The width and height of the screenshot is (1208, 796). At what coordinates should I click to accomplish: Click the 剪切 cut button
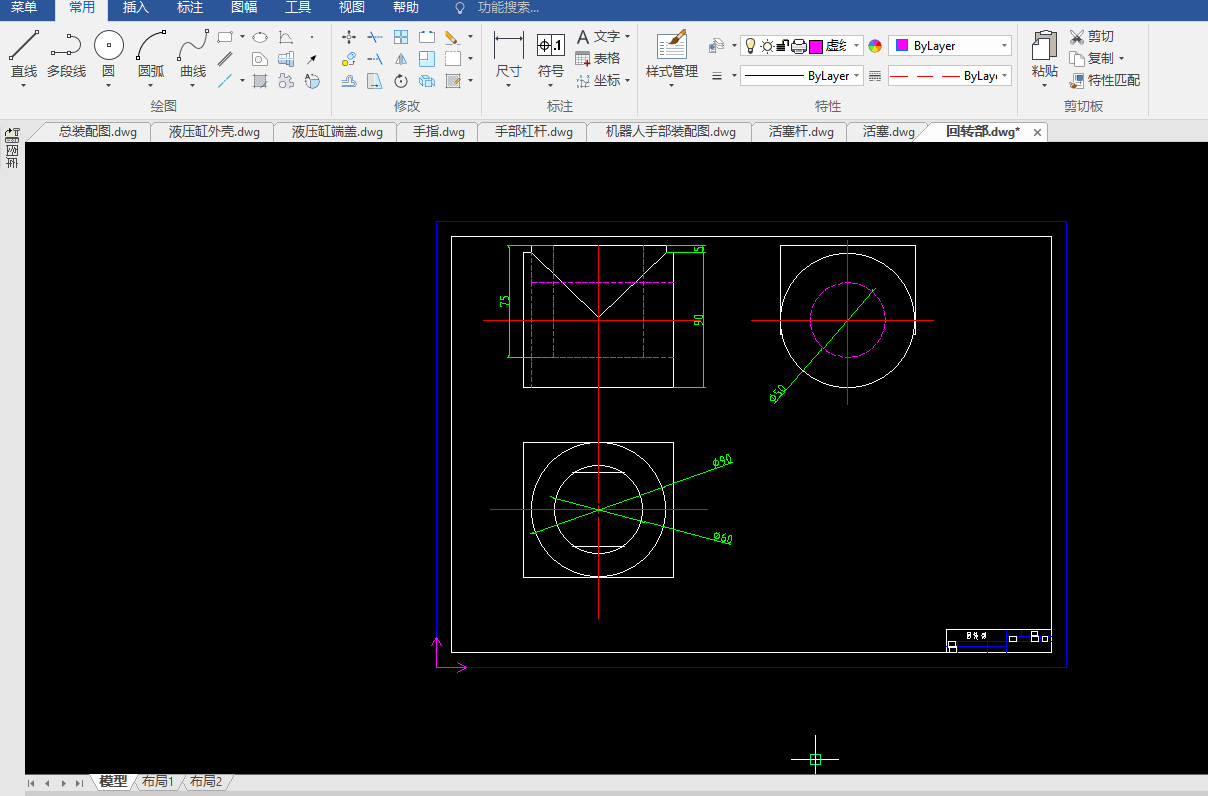1092,37
